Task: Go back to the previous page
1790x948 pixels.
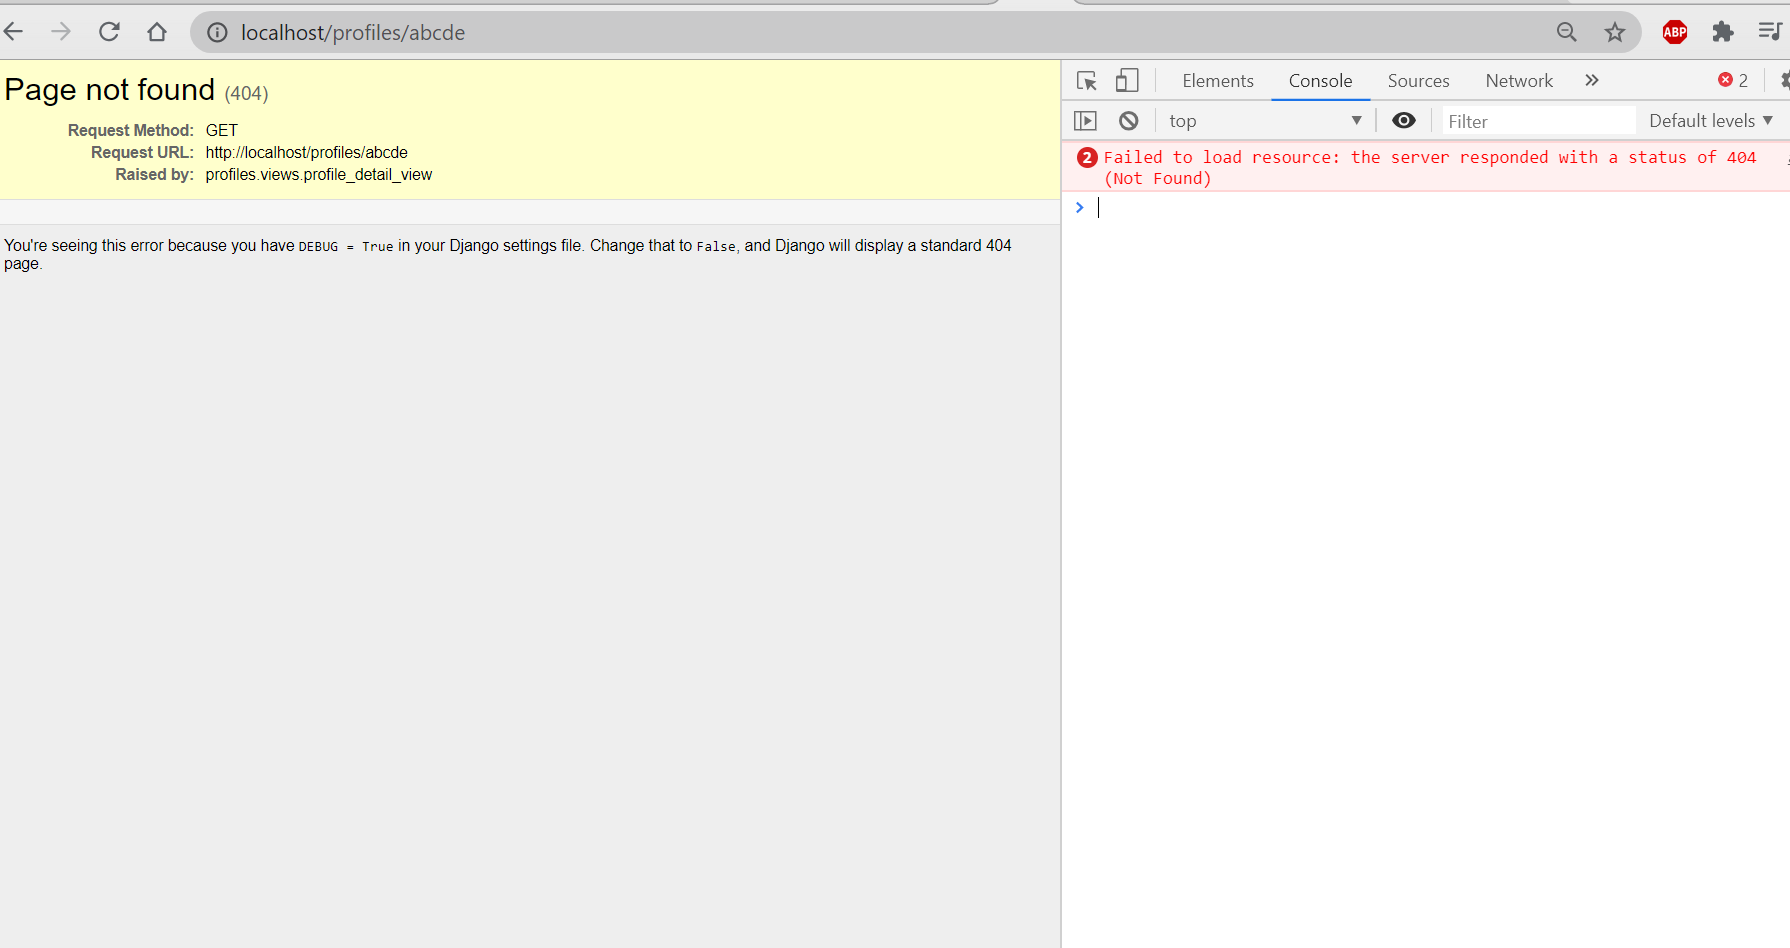Action: [x=13, y=32]
